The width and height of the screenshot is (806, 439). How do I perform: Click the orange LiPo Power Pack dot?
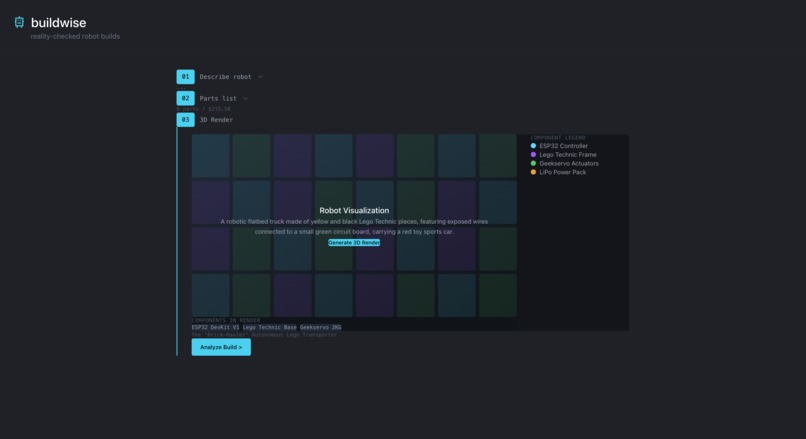(x=533, y=172)
